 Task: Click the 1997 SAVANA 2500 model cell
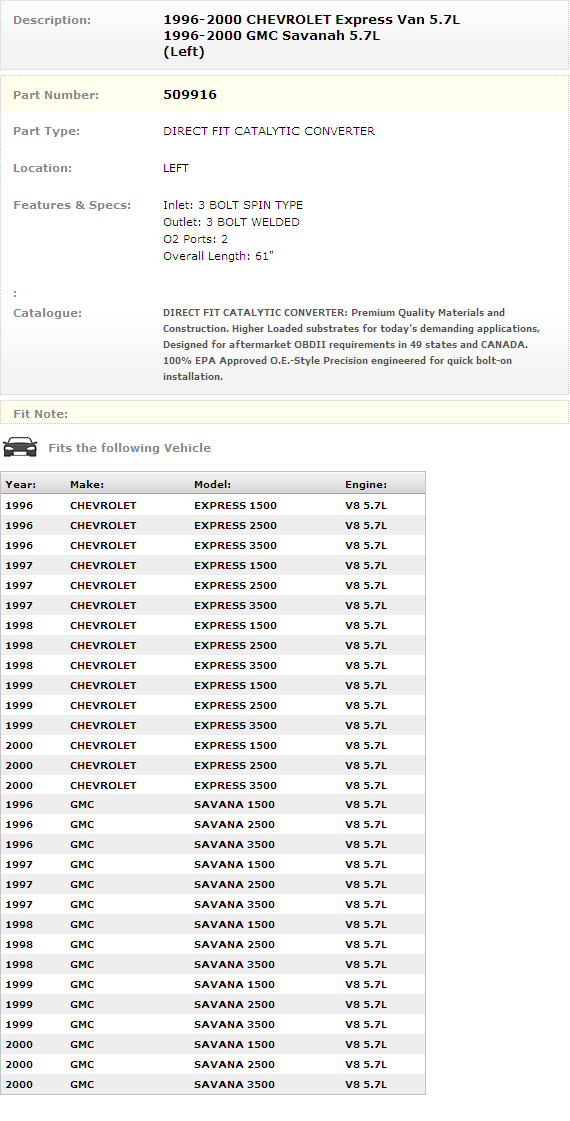(x=235, y=885)
